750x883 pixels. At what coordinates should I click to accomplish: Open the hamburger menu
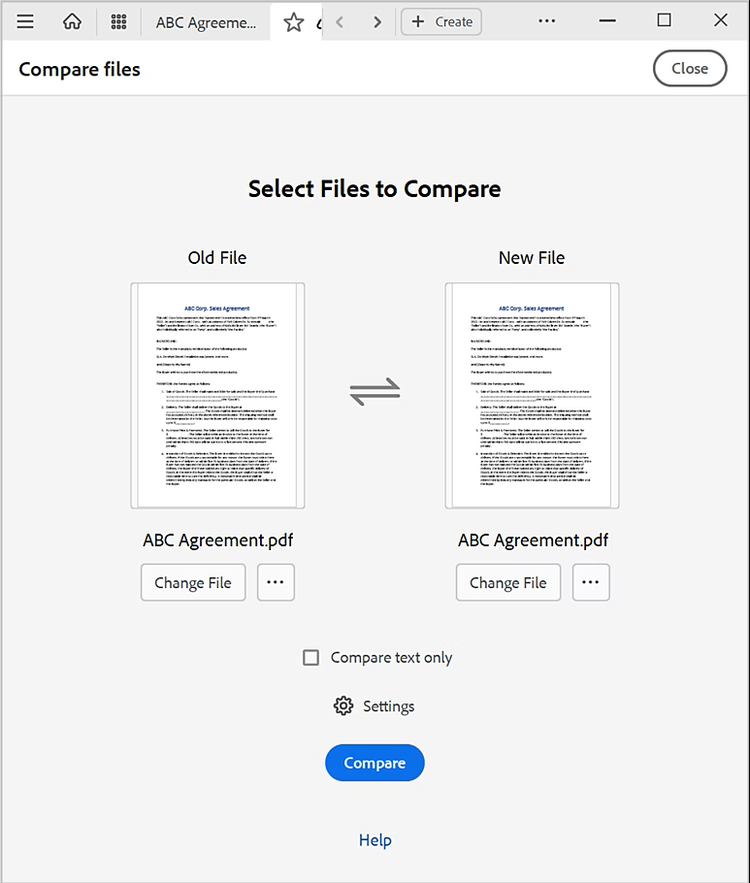click(25, 21)
